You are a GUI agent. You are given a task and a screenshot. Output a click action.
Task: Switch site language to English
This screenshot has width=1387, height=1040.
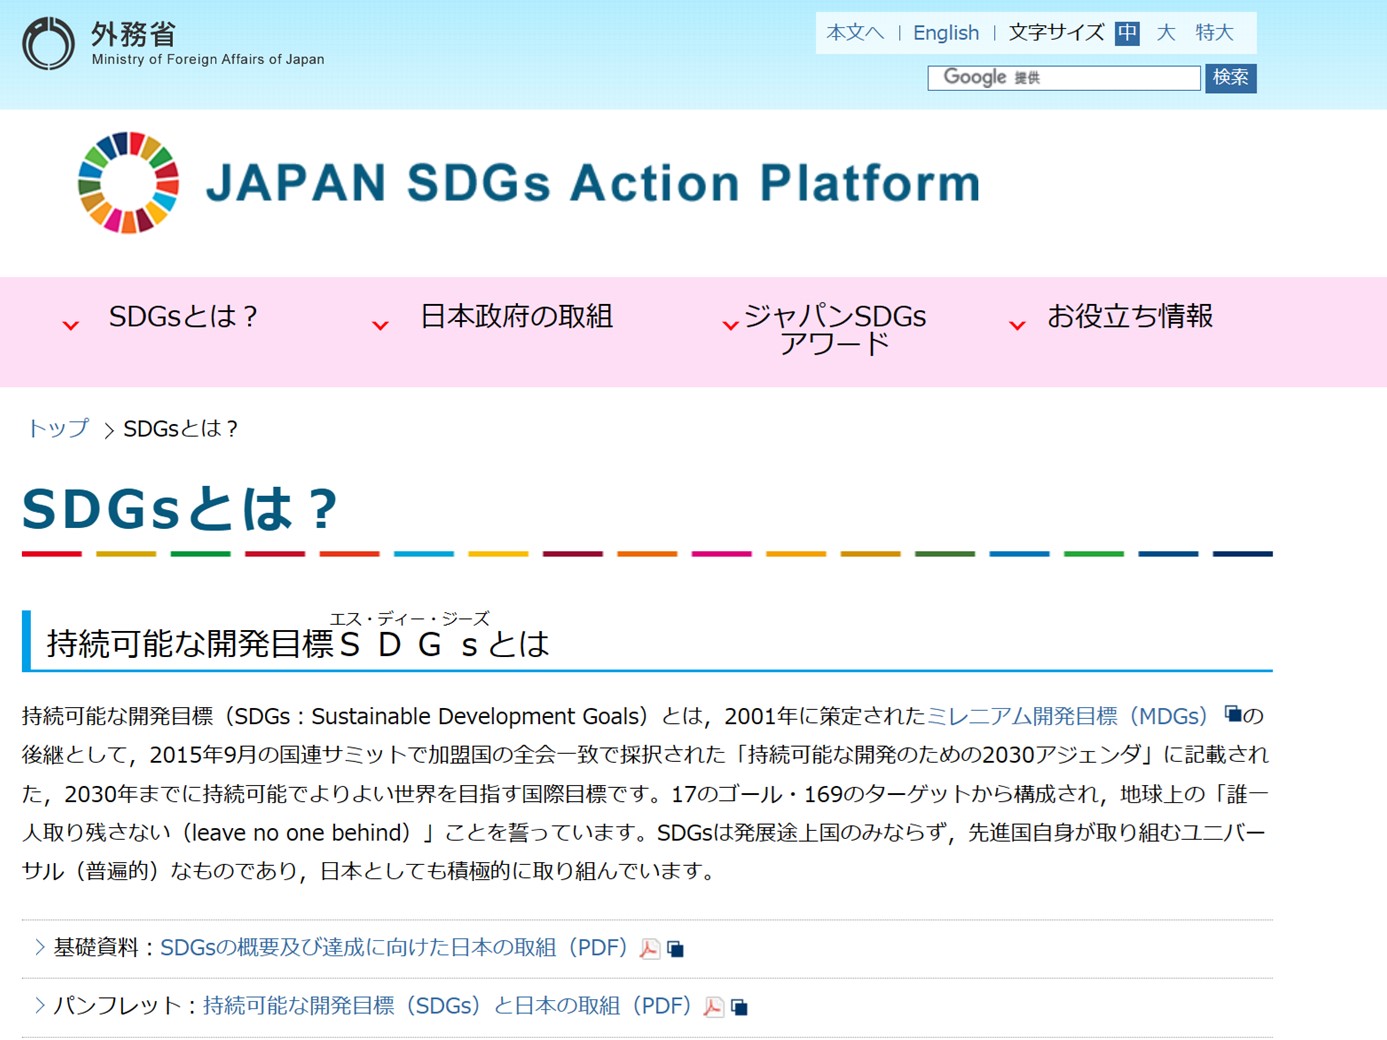(x=945, y=33)
